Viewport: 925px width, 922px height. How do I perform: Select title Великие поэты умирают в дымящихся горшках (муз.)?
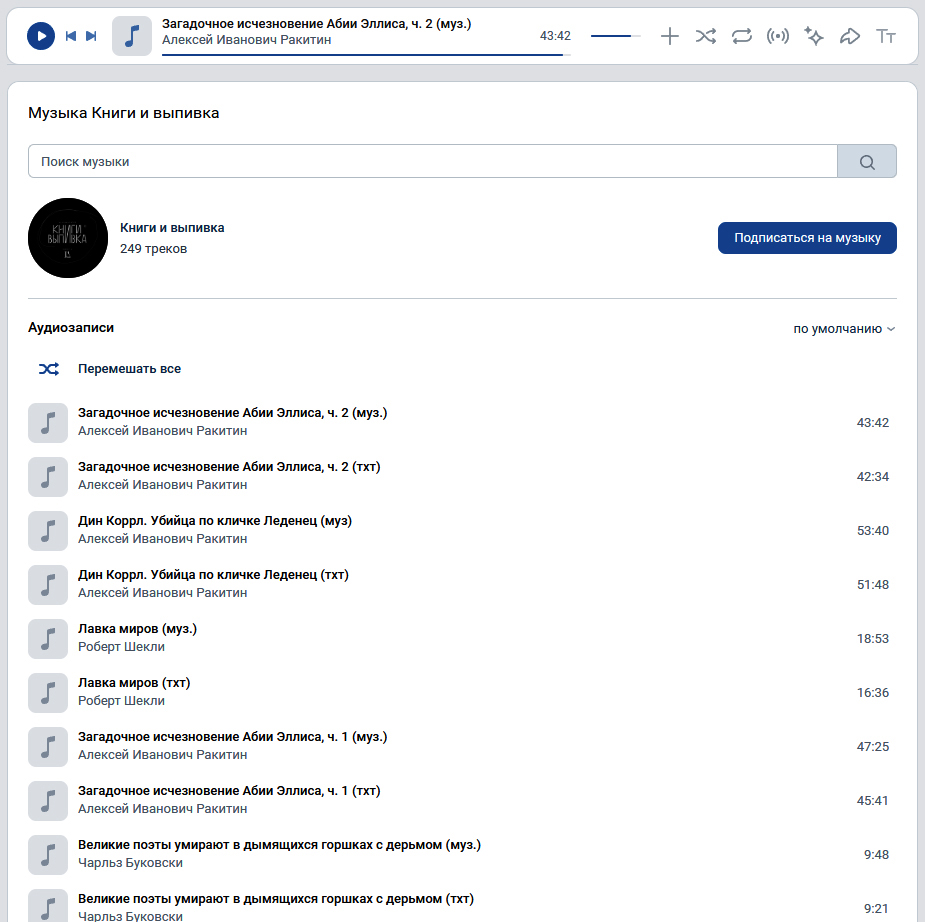tap(279, 845)
